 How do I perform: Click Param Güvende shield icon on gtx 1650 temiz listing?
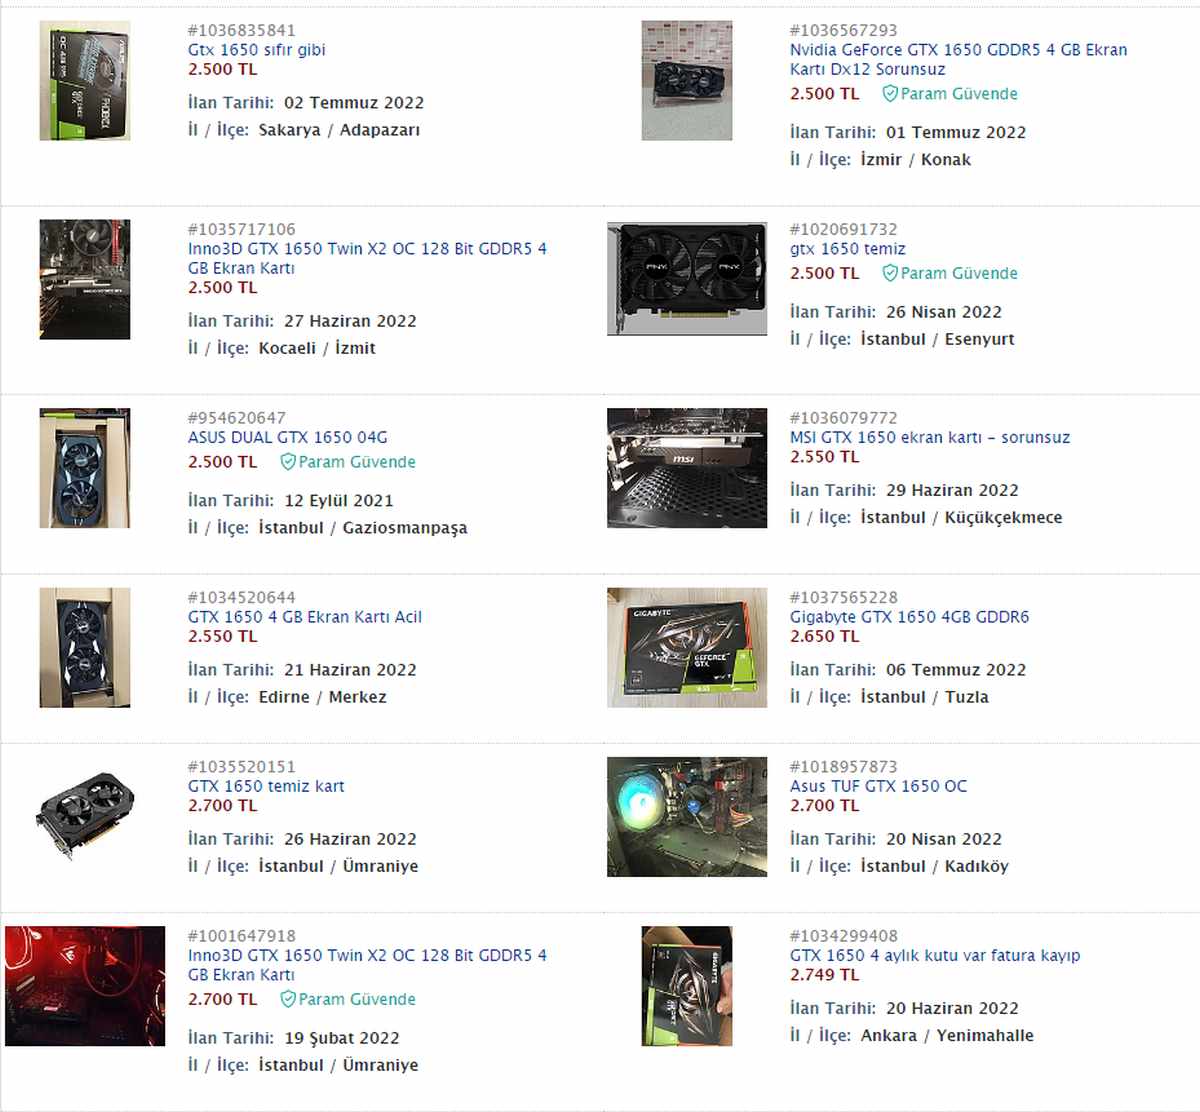click(x=889, y=273)
